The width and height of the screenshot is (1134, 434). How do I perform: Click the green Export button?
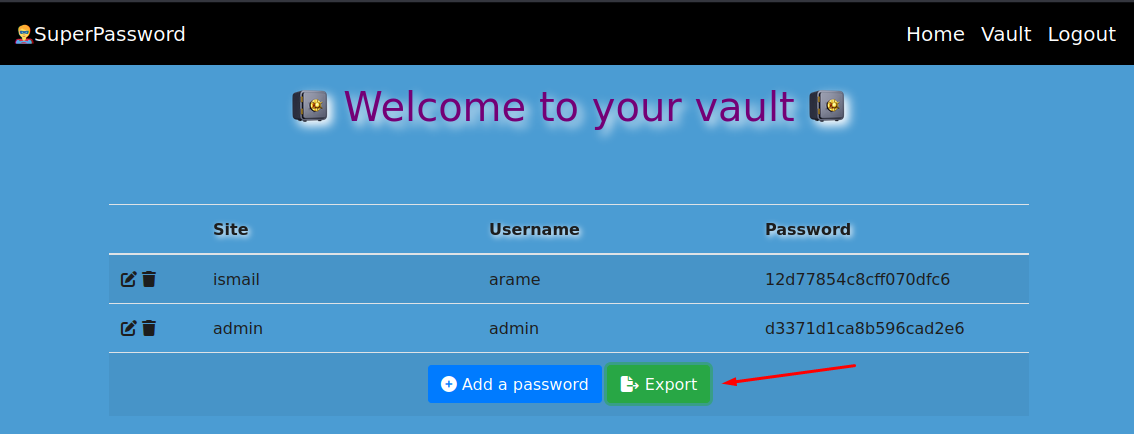point(659,384)
